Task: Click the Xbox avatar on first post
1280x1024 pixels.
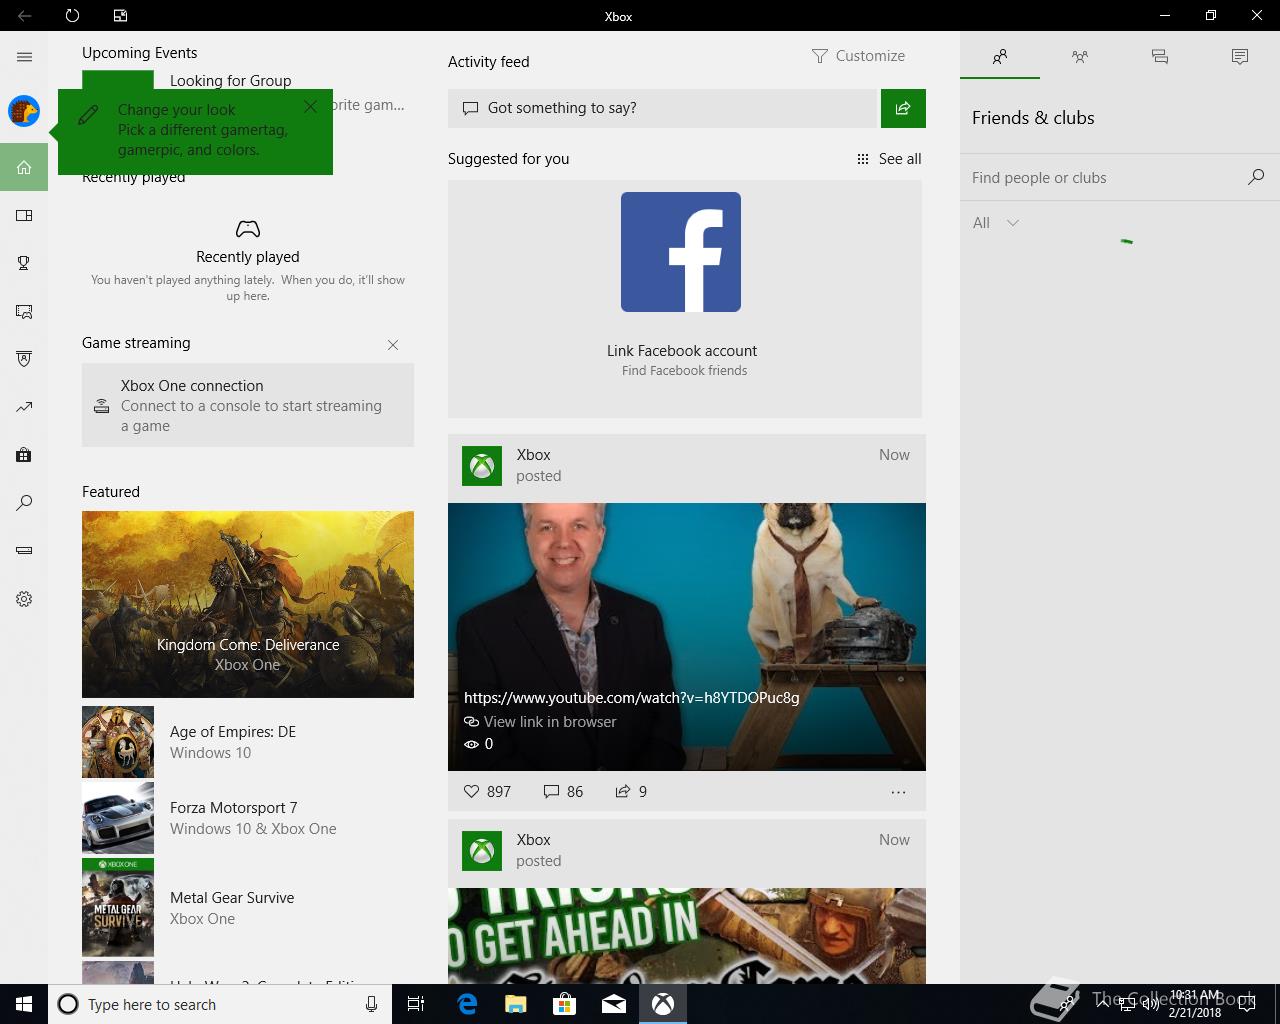Action: (482, 466)
